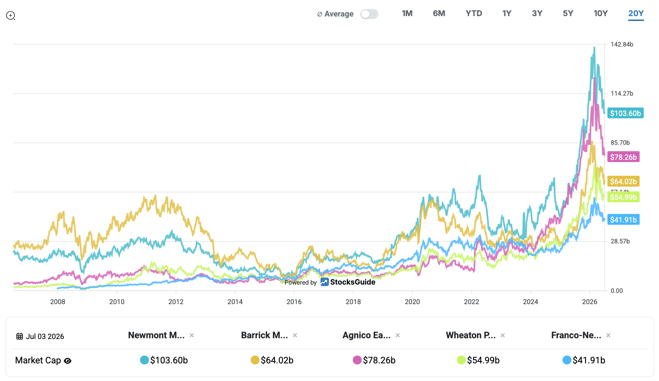Open the Jul 03 2026 calendar icon
Image resolution: width=659 pixels, height=381 pixels.
[19, 336]
